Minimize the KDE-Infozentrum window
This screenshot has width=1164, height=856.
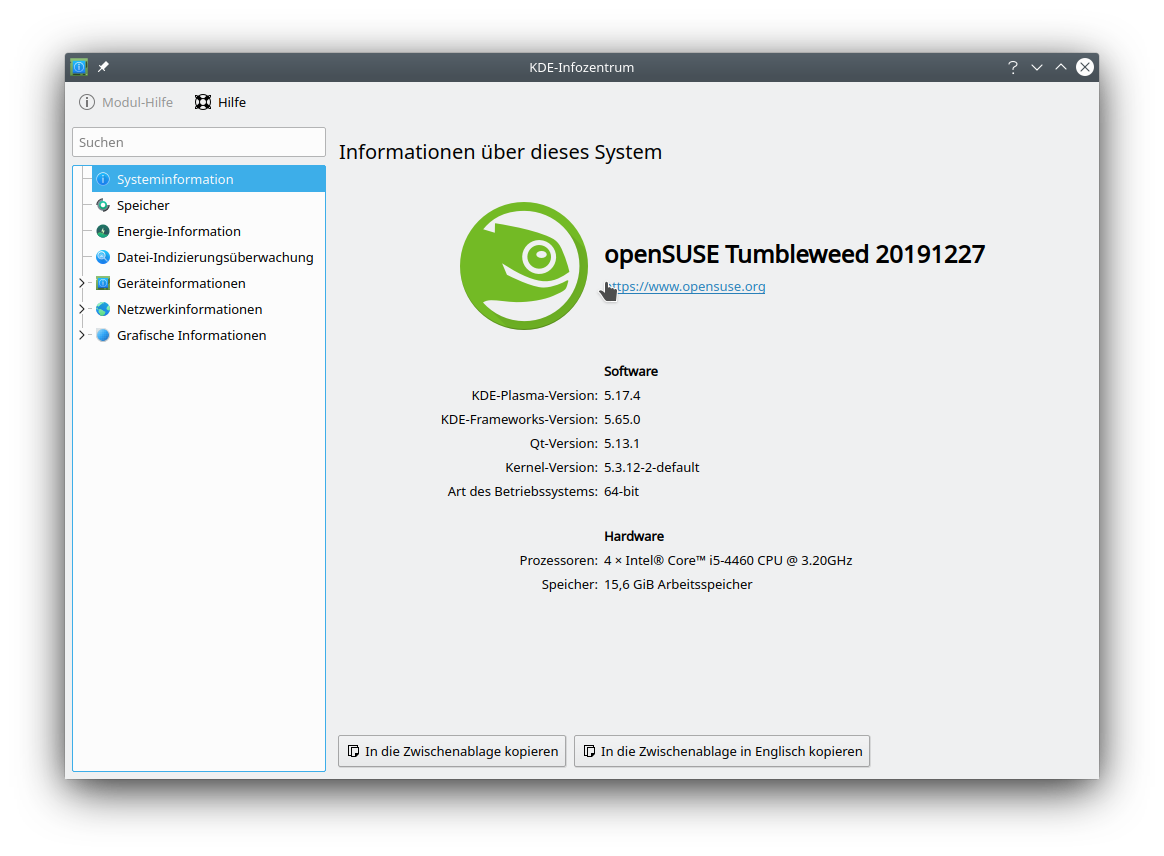[1037, 67]
